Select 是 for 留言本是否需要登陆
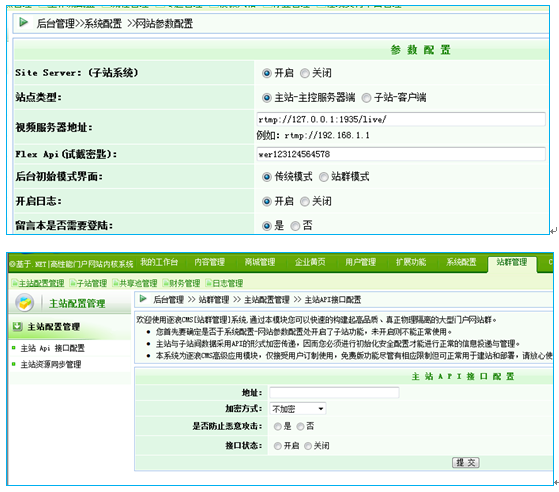The height and width of the screenshot is (492, 559). (267, 226)
